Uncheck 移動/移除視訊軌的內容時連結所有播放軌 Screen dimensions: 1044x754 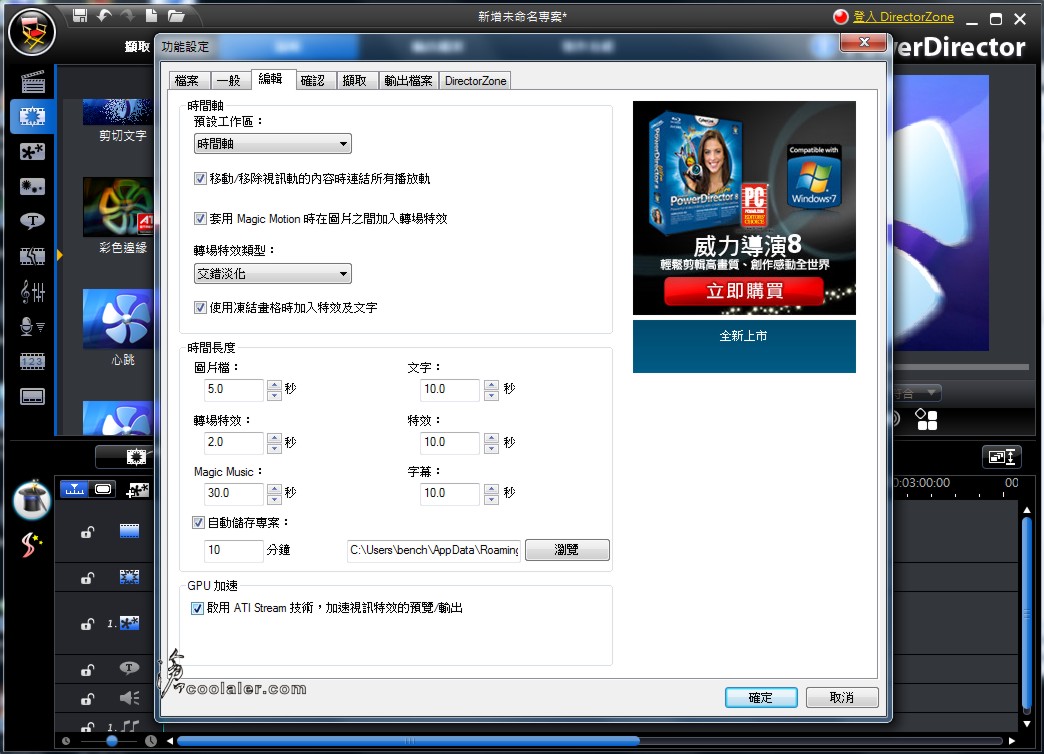[200, 179]
